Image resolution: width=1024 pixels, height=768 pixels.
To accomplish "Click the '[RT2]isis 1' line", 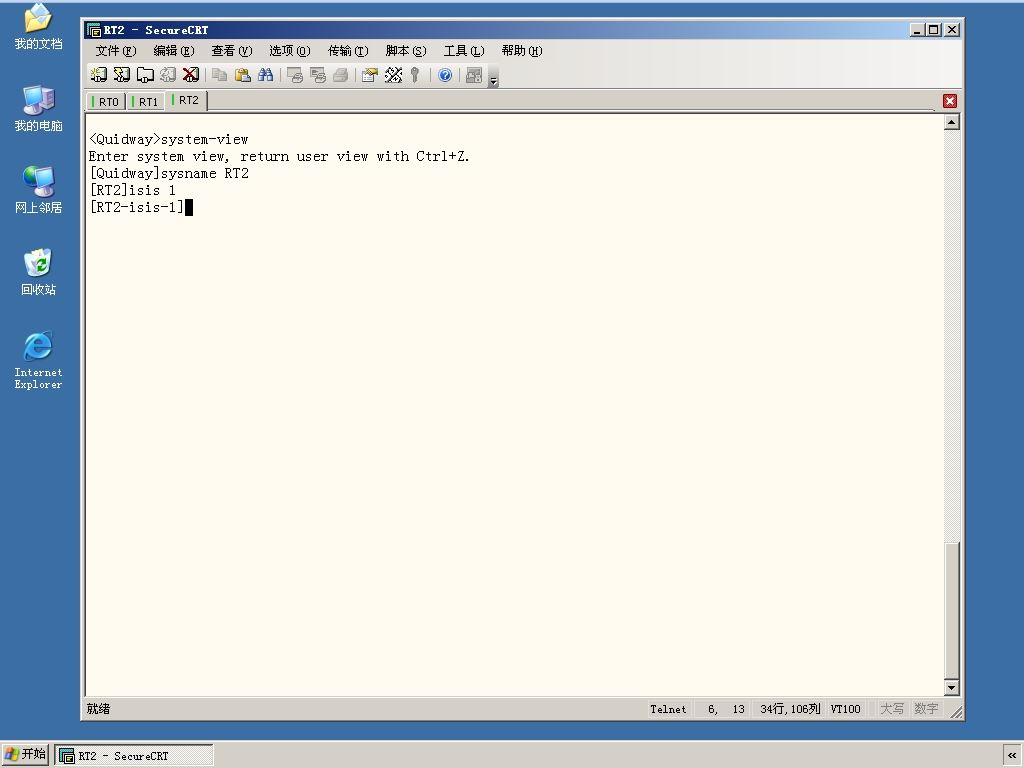I will (x=133, y=190).
